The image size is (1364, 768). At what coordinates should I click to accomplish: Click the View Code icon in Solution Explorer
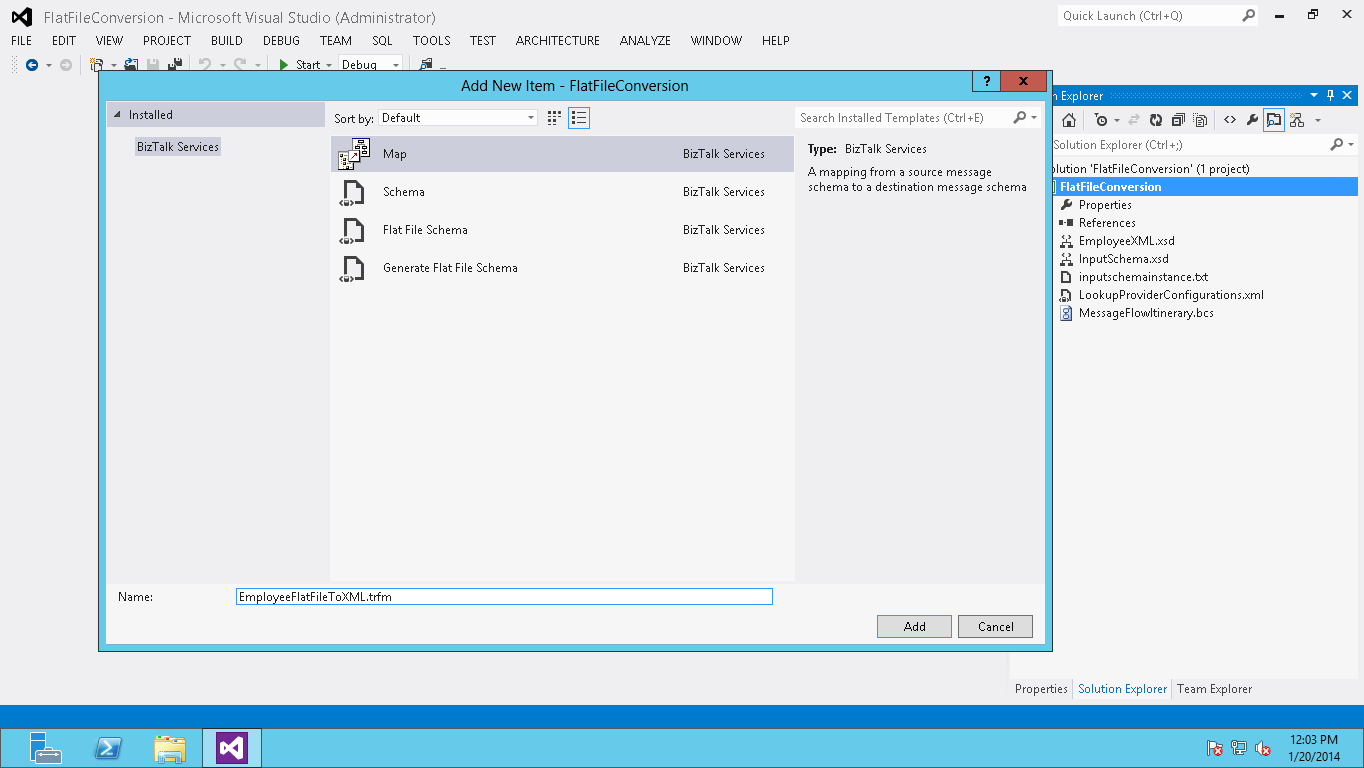[1231, 120]
